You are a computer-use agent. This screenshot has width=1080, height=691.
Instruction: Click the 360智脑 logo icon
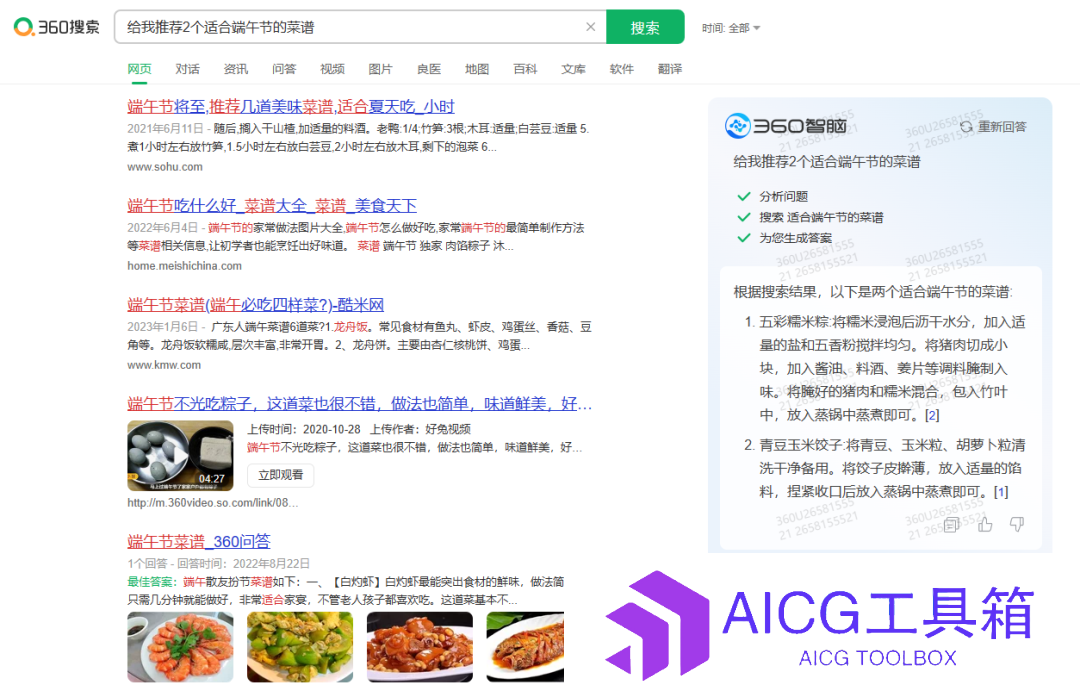tap(738, 125)
